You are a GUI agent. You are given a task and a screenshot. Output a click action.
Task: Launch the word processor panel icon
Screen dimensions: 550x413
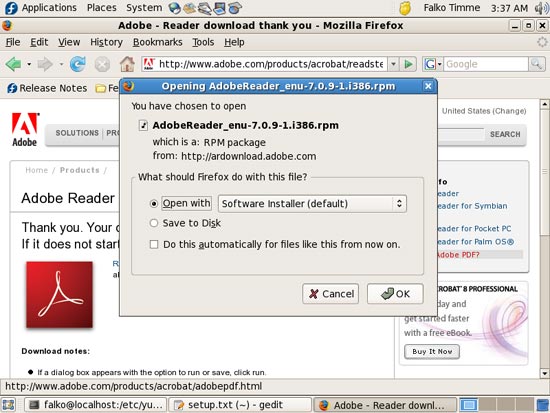[205, 8]
